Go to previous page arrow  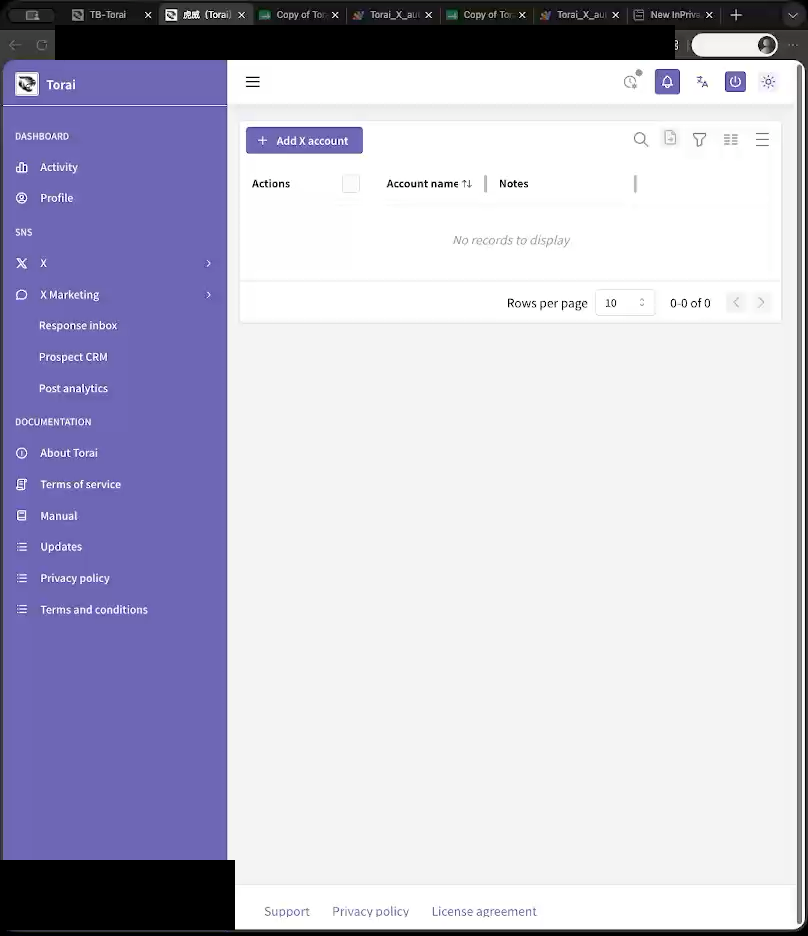pos(736,303)
